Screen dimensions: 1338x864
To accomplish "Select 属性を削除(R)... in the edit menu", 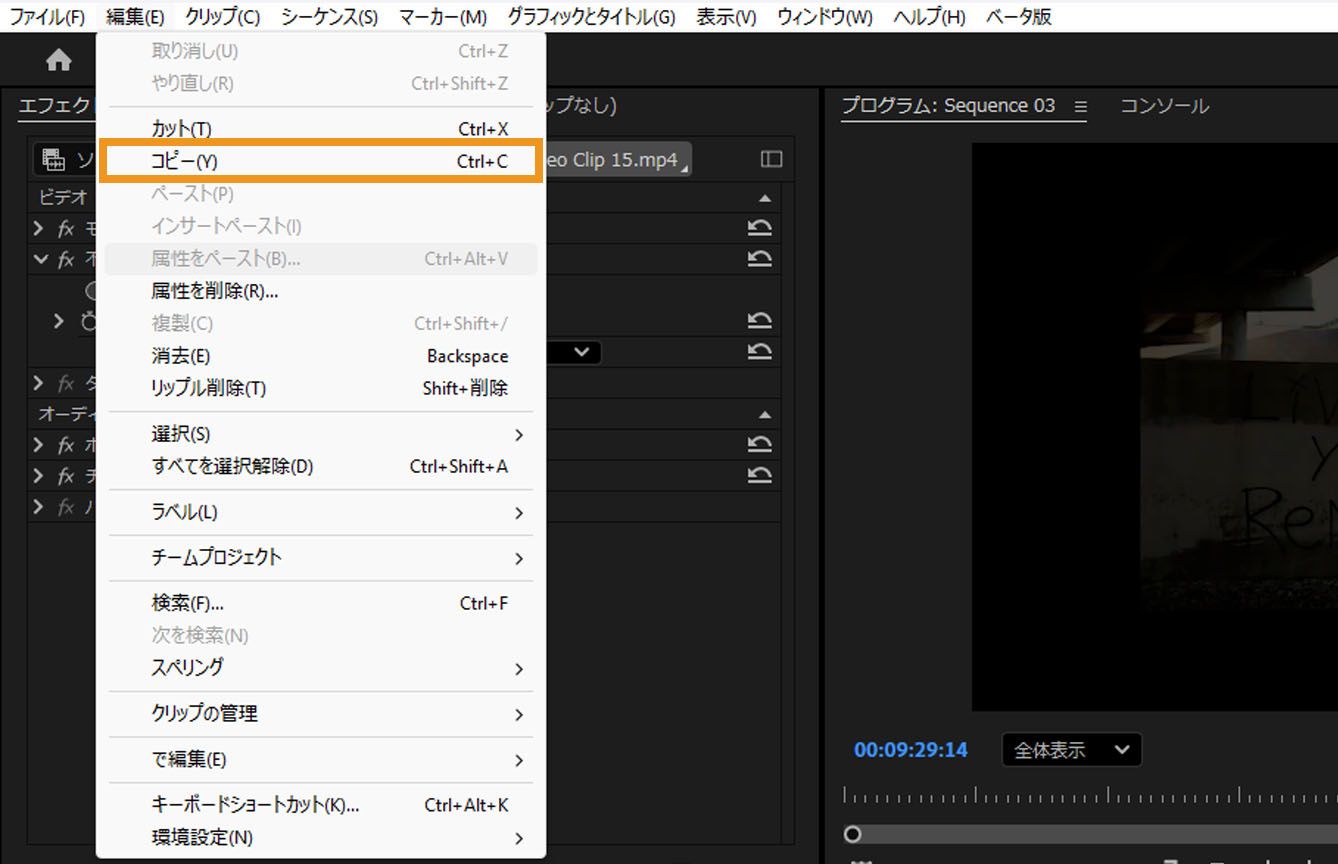I will click(x=321, y=291).
